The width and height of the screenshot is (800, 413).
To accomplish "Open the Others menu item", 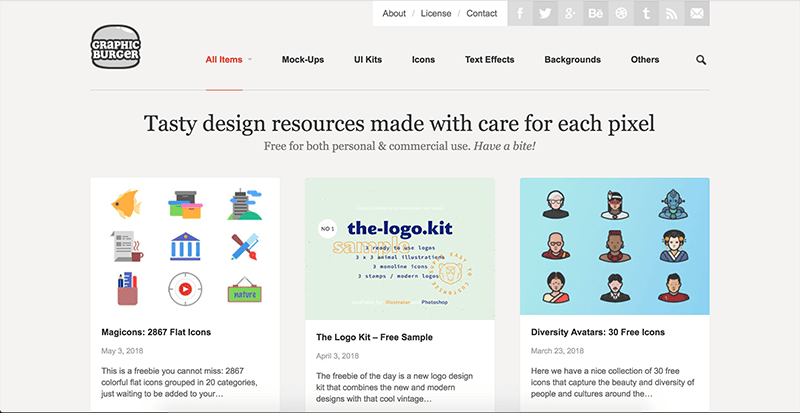I will pyautogui.click(x=645, y=60).
